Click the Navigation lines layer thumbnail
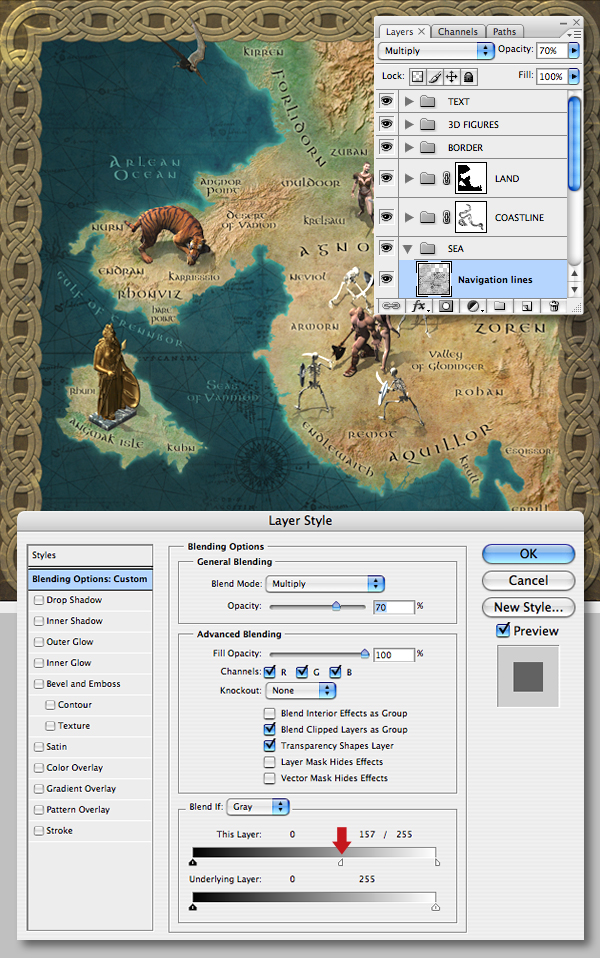 [434, 279]
